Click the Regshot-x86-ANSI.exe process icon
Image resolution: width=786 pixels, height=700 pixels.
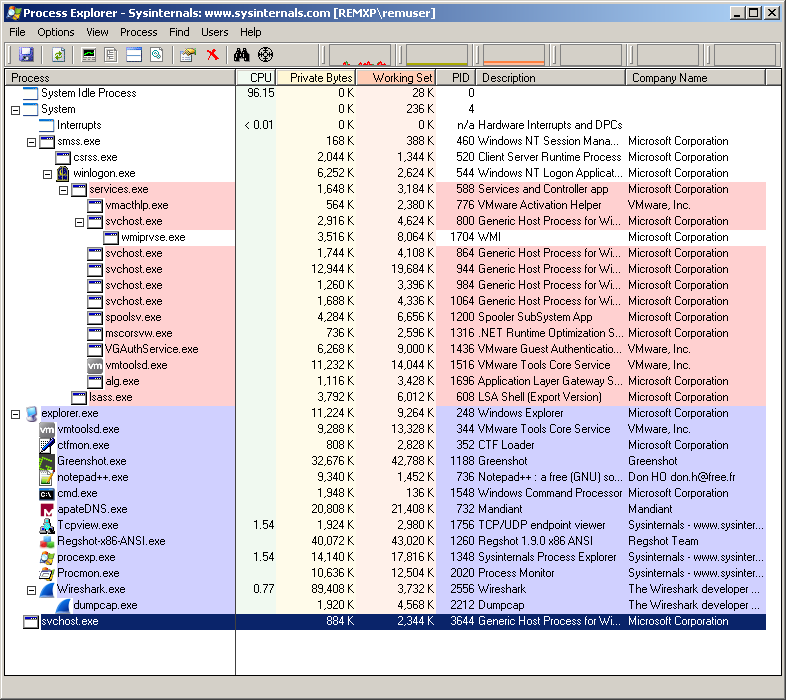[47, 542]
